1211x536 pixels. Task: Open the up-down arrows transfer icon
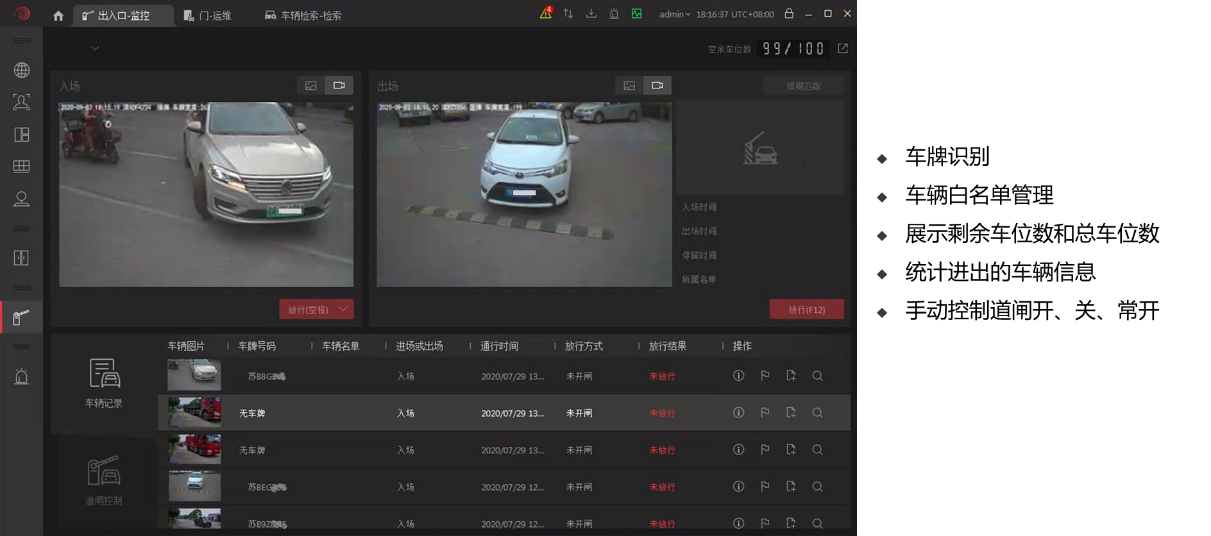(568, 14)
